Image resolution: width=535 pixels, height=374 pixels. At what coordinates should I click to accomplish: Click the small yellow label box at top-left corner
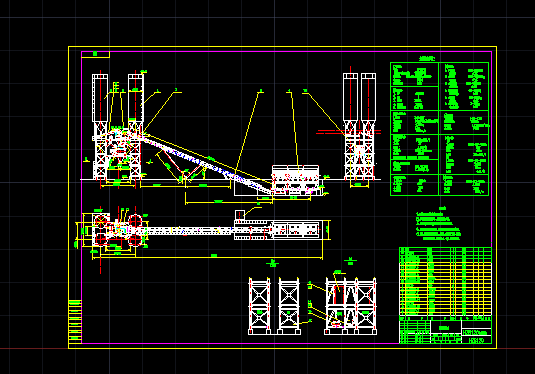(95, 54)
